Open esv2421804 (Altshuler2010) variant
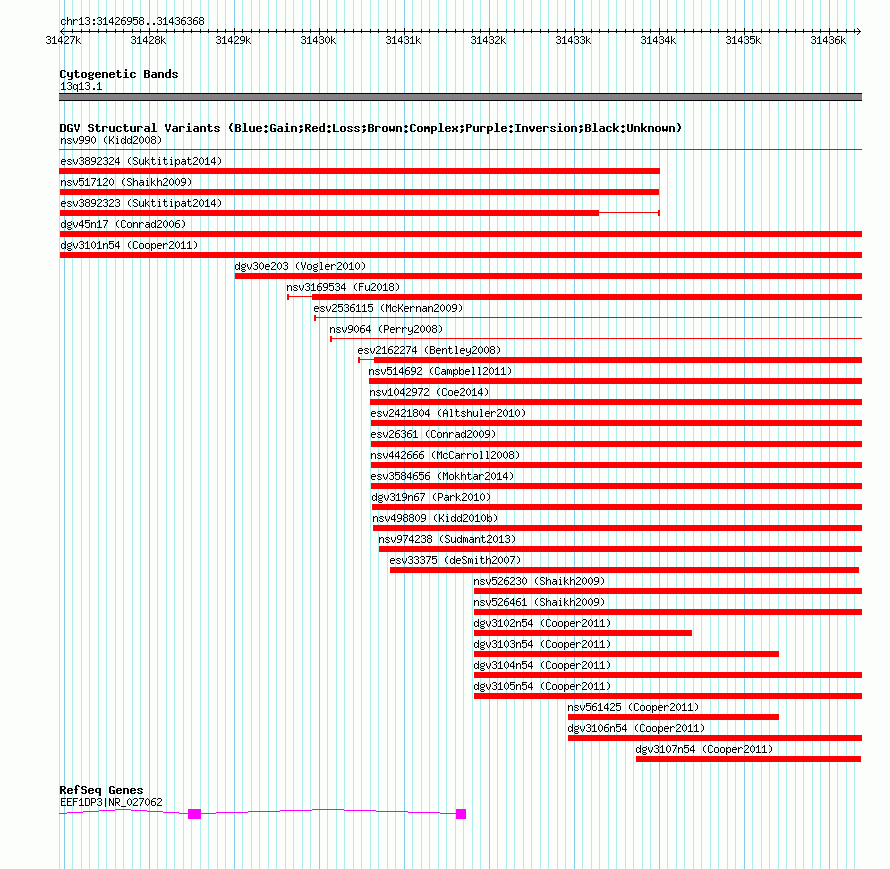Viewport: 890px width, 869px height. point(448,413)
